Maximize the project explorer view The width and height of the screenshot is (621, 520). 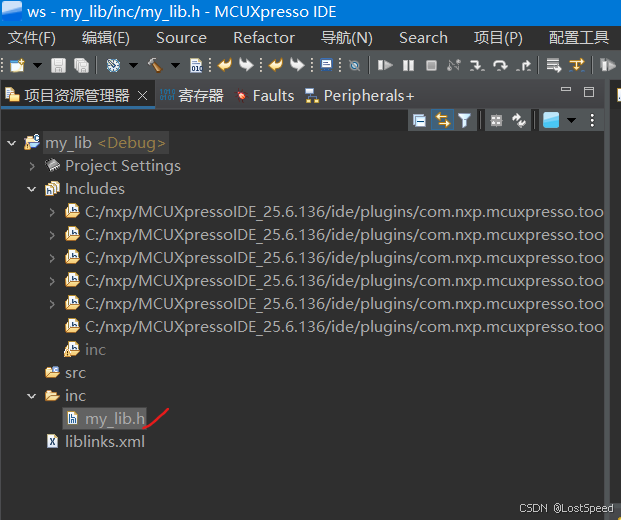click(x=589, y=92)
